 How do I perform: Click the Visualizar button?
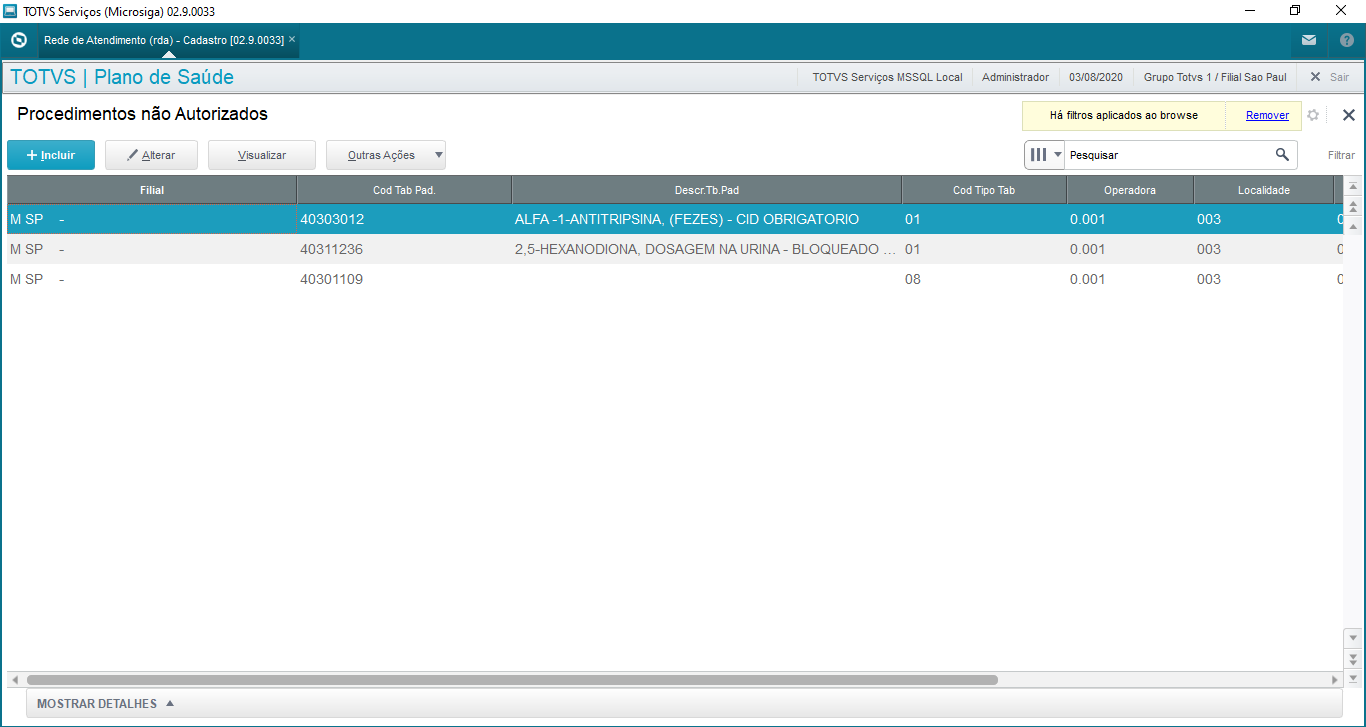(262, 155)
